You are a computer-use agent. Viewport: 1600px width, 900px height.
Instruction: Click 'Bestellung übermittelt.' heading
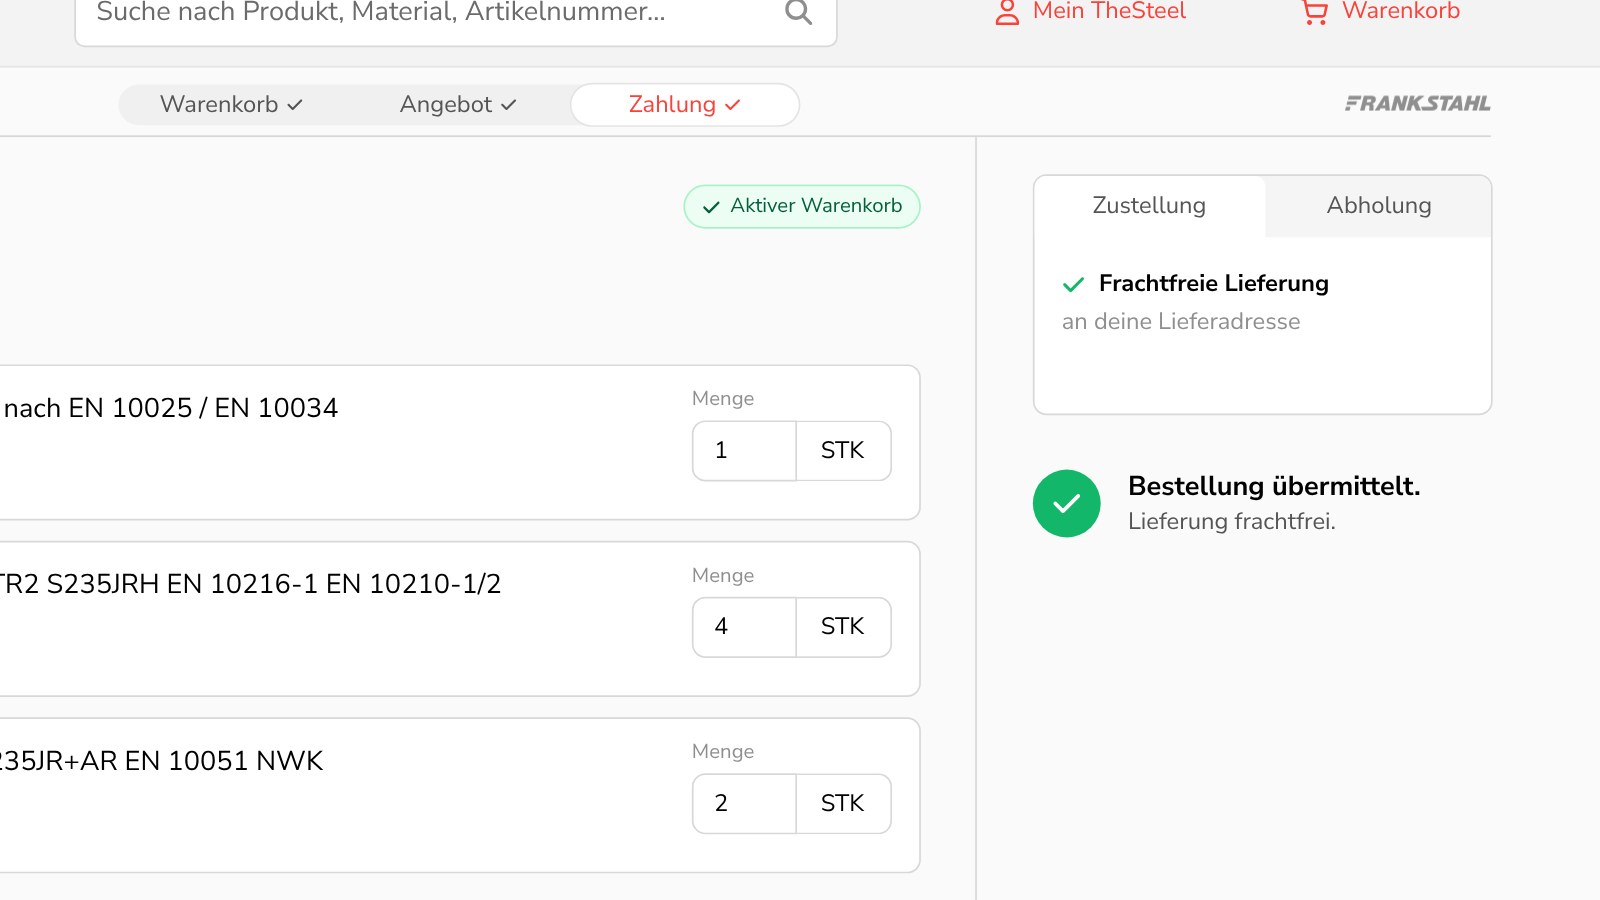coord(1274,486)
